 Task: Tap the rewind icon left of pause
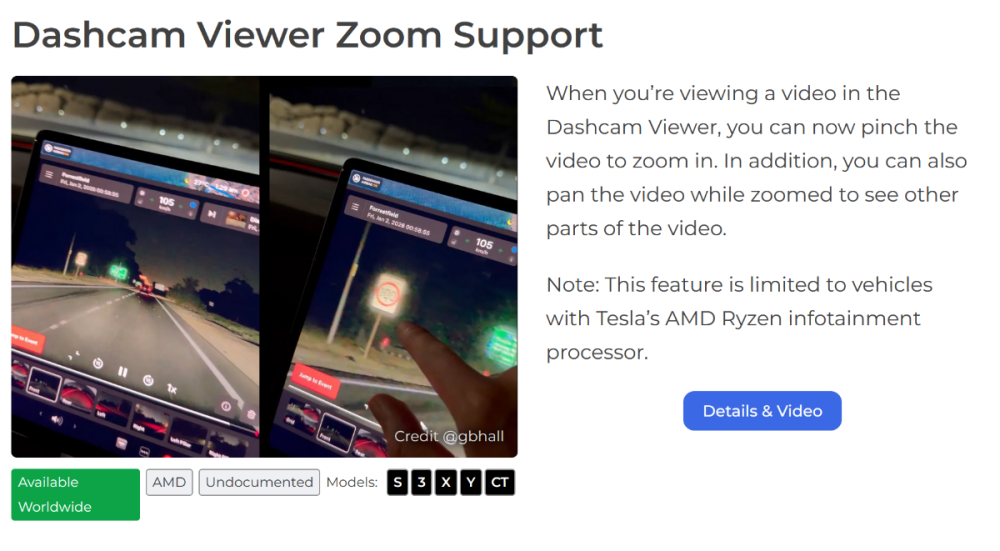pyautogui.click(x=98, y=363)
